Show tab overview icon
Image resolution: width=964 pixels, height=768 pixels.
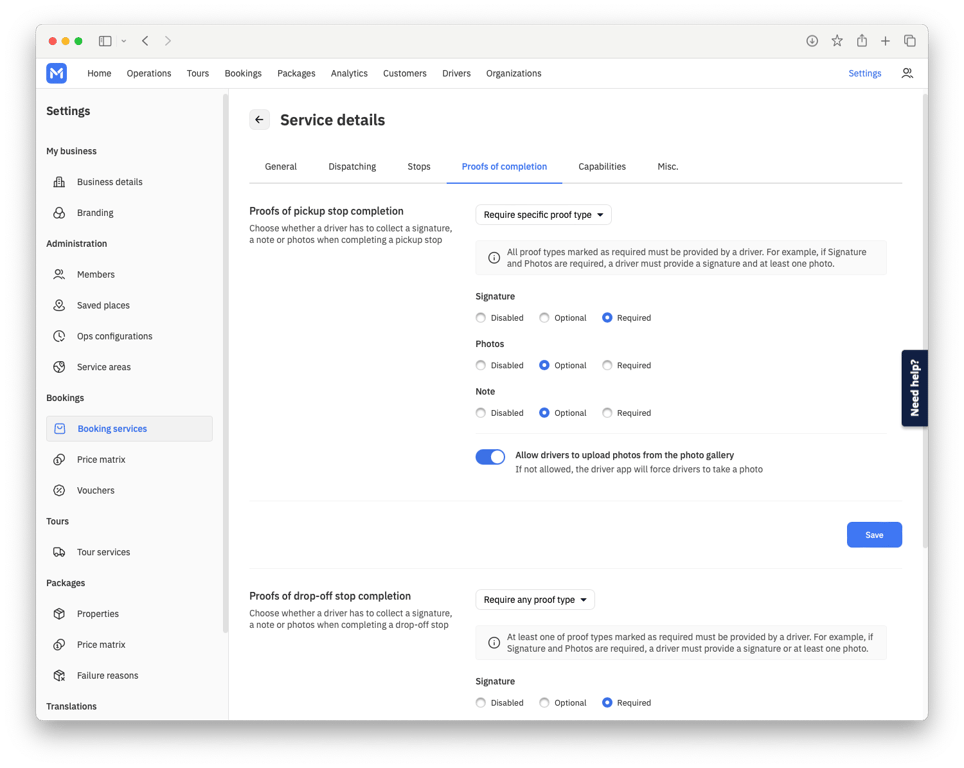click(910, 41)
